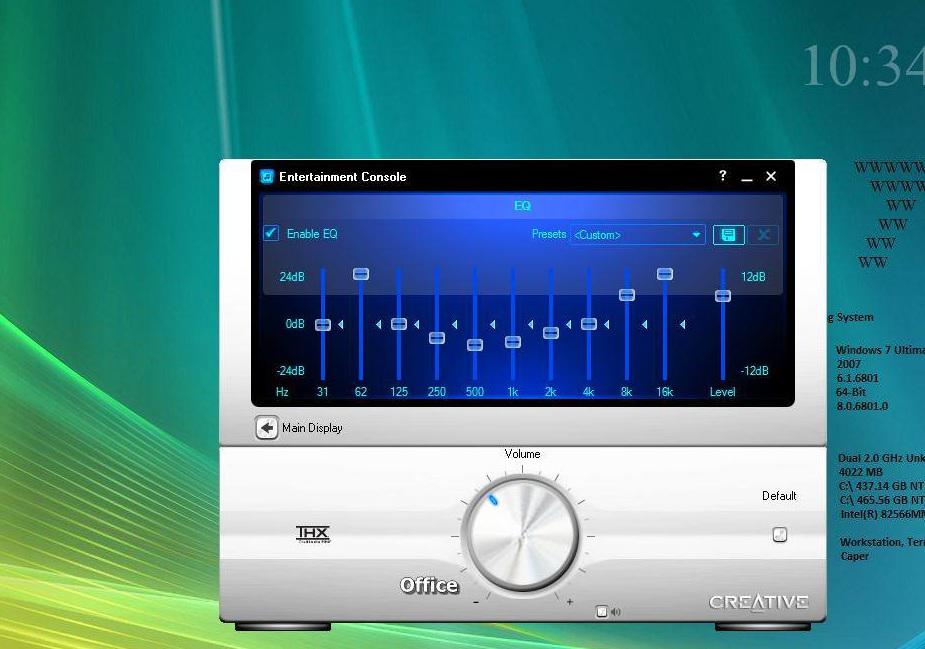
Task: Open the Presets <Custom> dropdown
Action: (x=637, y=235)
